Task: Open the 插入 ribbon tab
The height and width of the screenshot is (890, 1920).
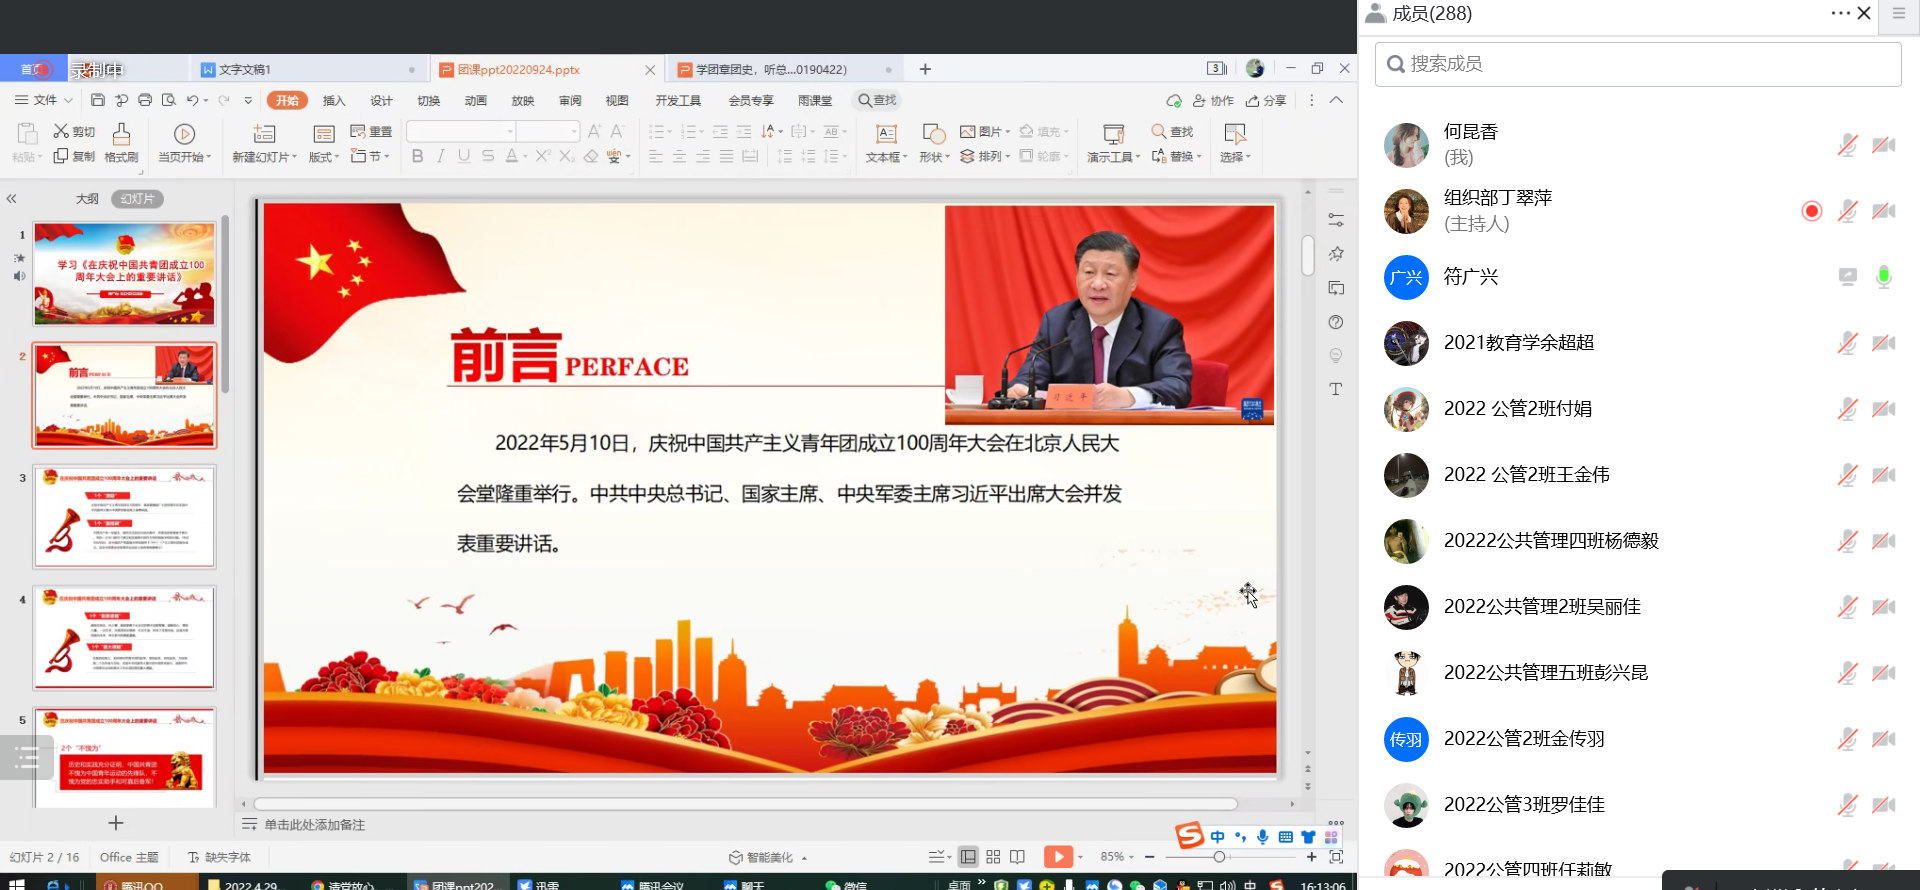Action: click(x=334, y=101)
